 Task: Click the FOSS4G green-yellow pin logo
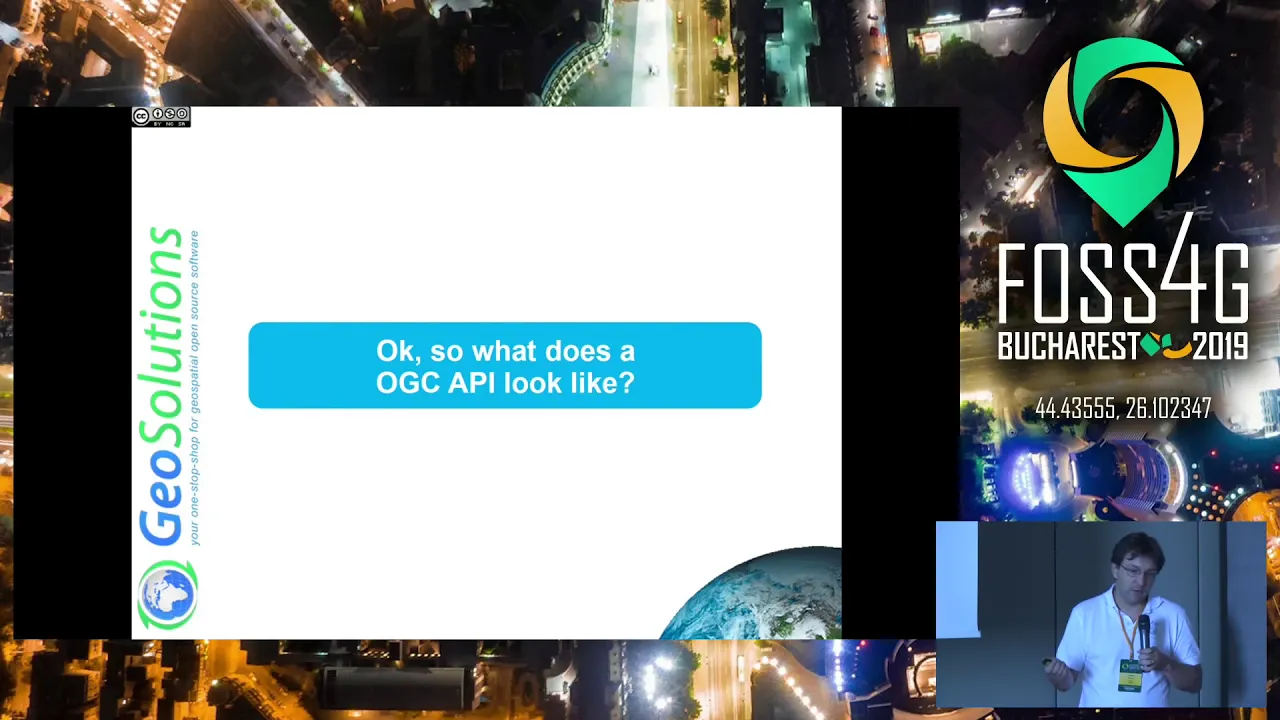1123,131
